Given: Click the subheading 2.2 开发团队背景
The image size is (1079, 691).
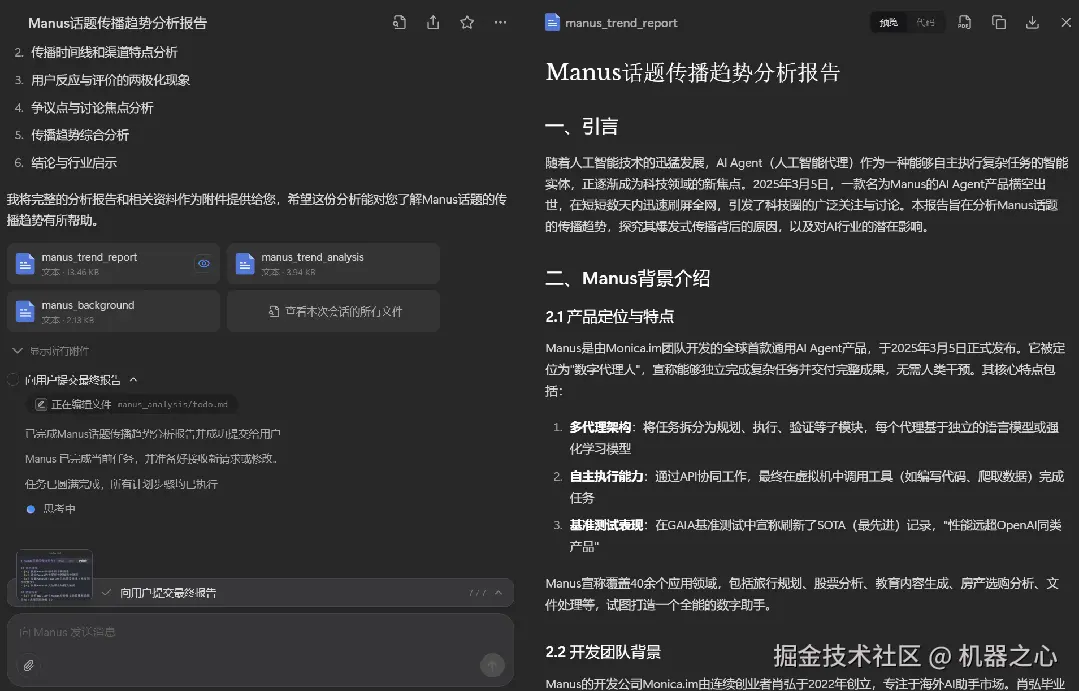Looking at the screenshot, I should (x=603, y=652).
